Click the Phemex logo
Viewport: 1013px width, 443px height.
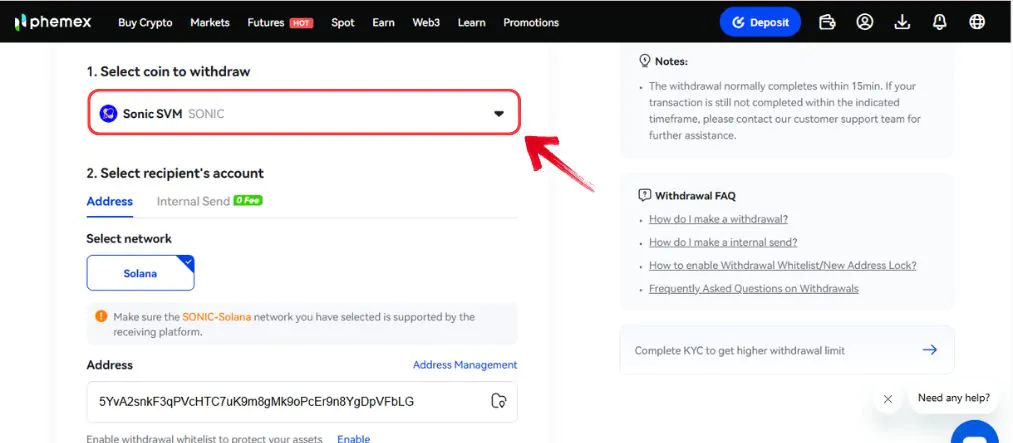pyautogui.click(x=53, y=23)
